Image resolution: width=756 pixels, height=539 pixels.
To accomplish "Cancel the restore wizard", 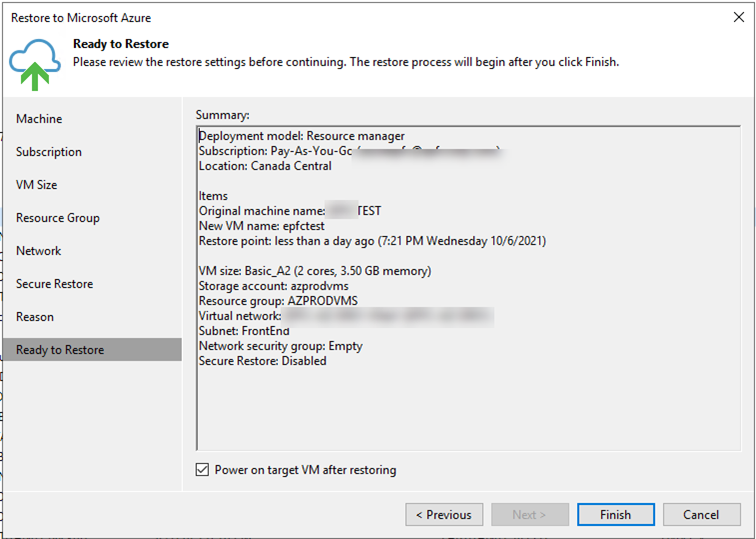I will tap(702, 514).
